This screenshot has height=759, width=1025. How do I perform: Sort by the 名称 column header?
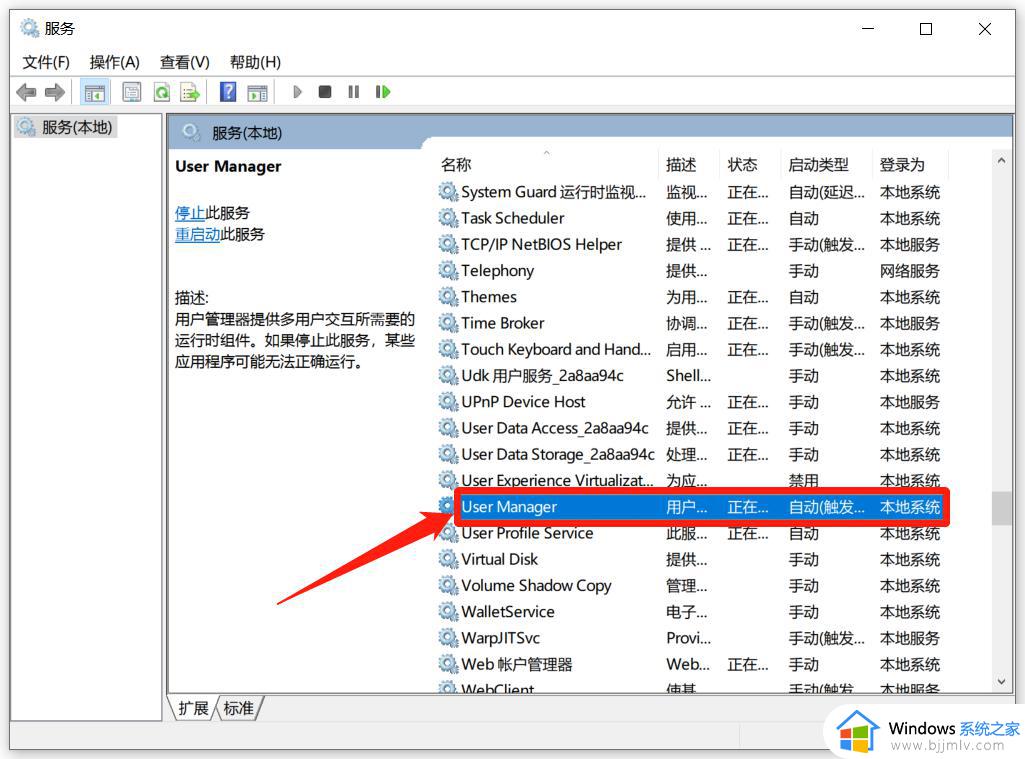pos(456,165)
